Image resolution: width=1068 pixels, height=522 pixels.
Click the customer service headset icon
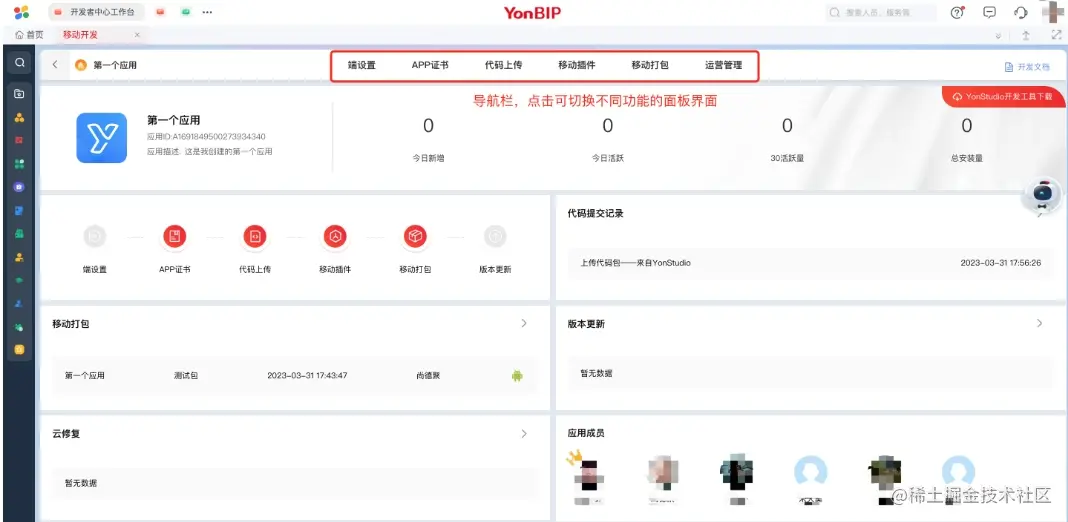(x=1020, y=12)
